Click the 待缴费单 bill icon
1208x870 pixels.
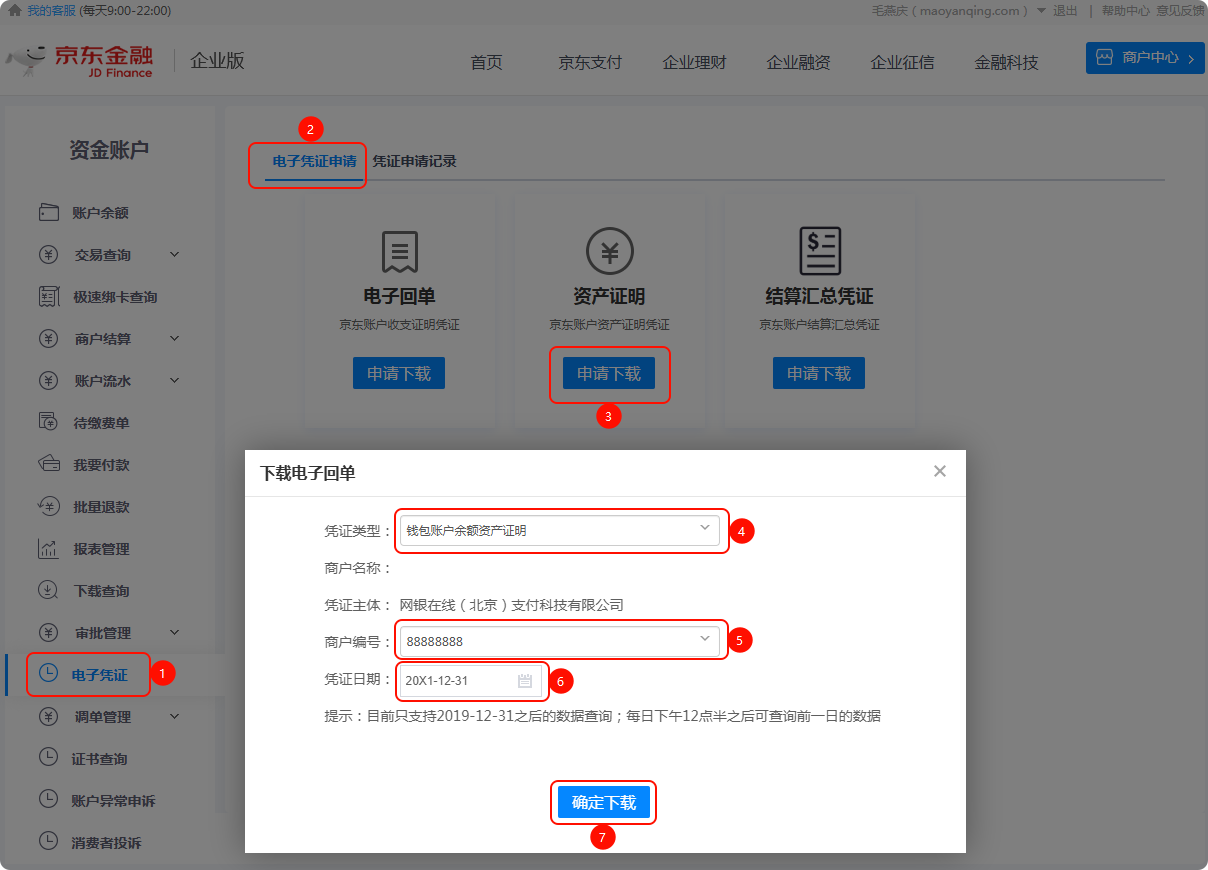48,423
